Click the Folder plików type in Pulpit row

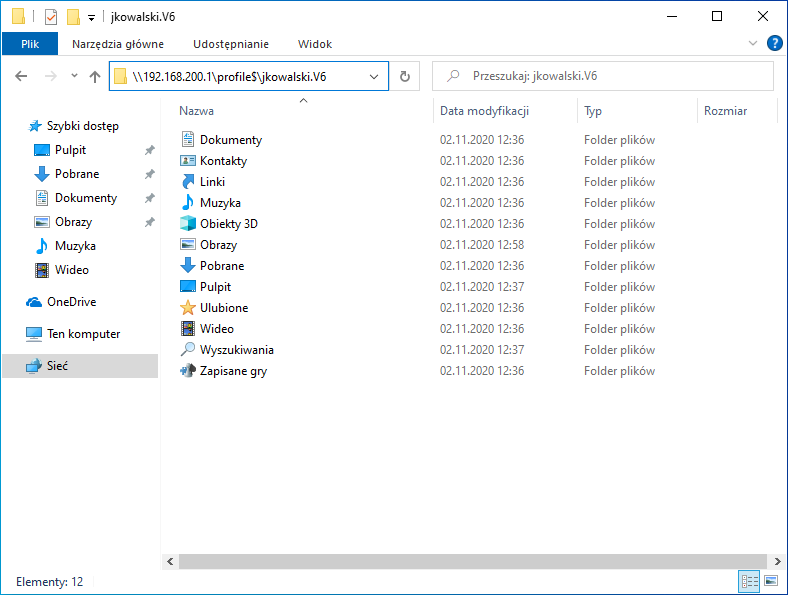click(x=619, y=286)
